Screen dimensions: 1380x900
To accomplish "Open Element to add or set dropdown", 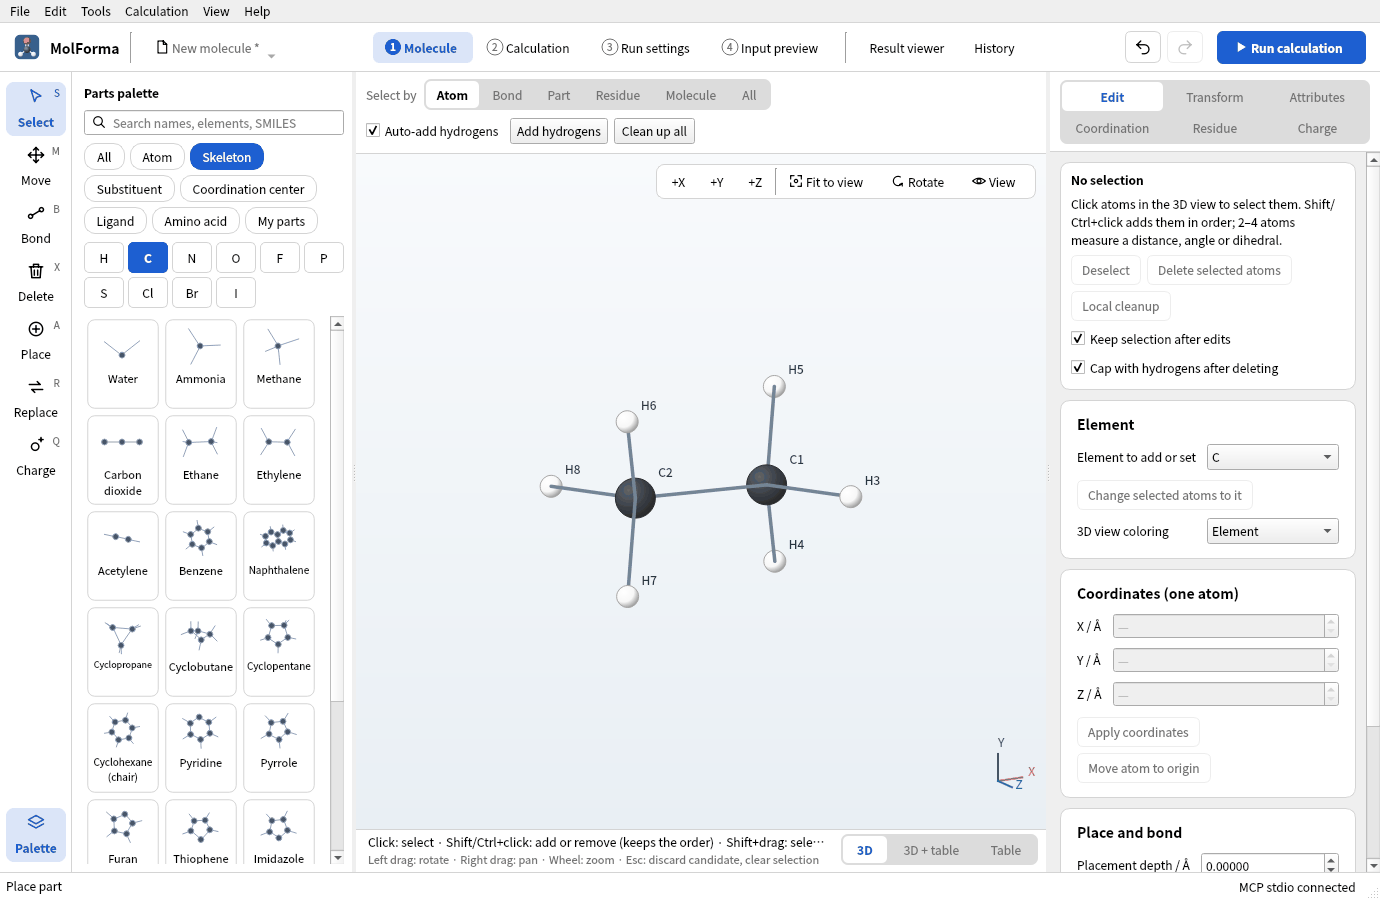I will point(1272,457).
